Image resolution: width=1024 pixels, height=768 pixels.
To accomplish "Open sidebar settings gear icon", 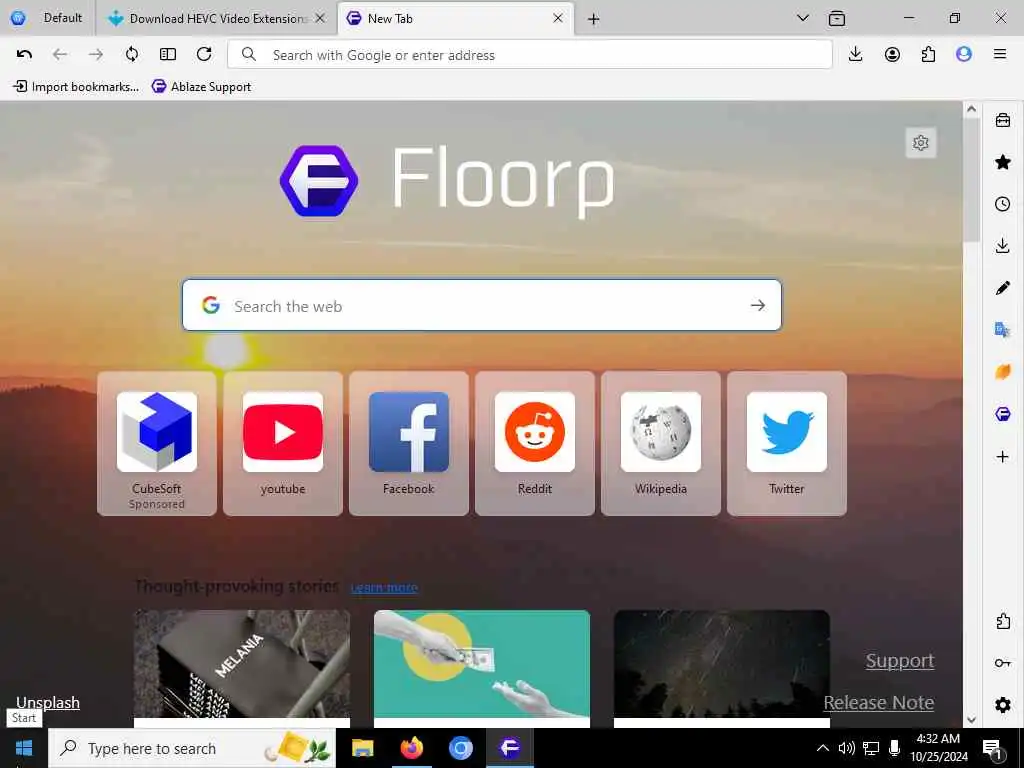I will click(x=1003, y=705).
